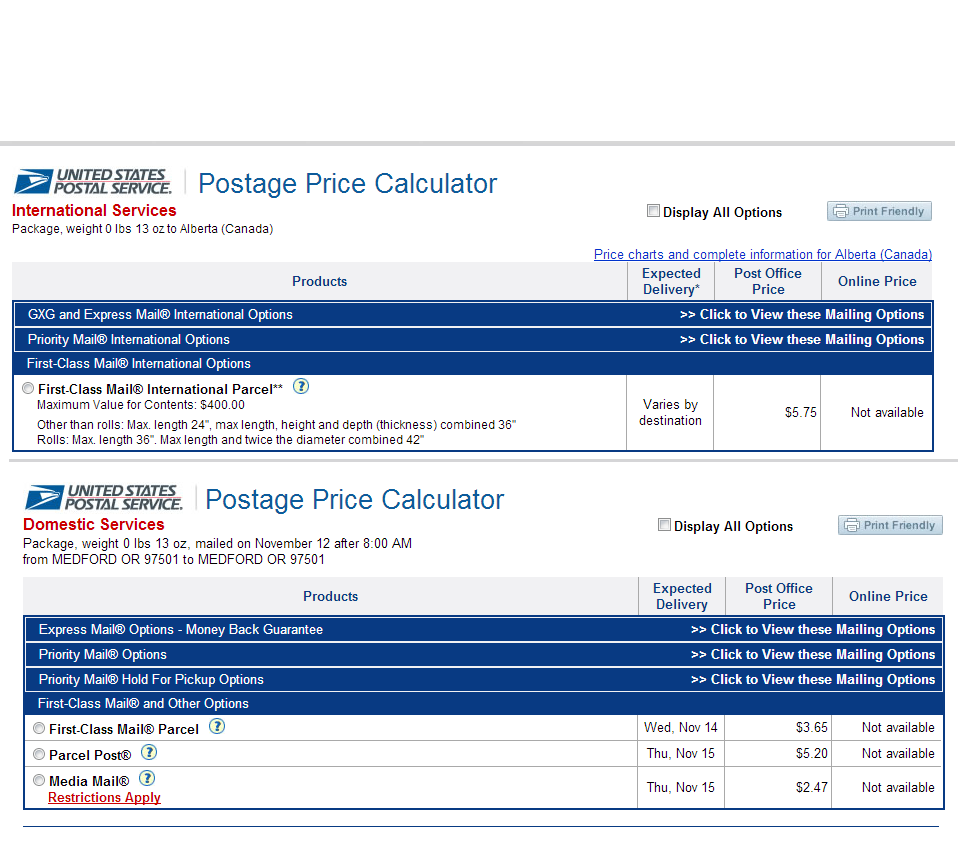Image resolution: width=958 pixels, height=866 pixels.
Task: Open price charts link for Alberta (Canada)
Action: coord(763,254)
